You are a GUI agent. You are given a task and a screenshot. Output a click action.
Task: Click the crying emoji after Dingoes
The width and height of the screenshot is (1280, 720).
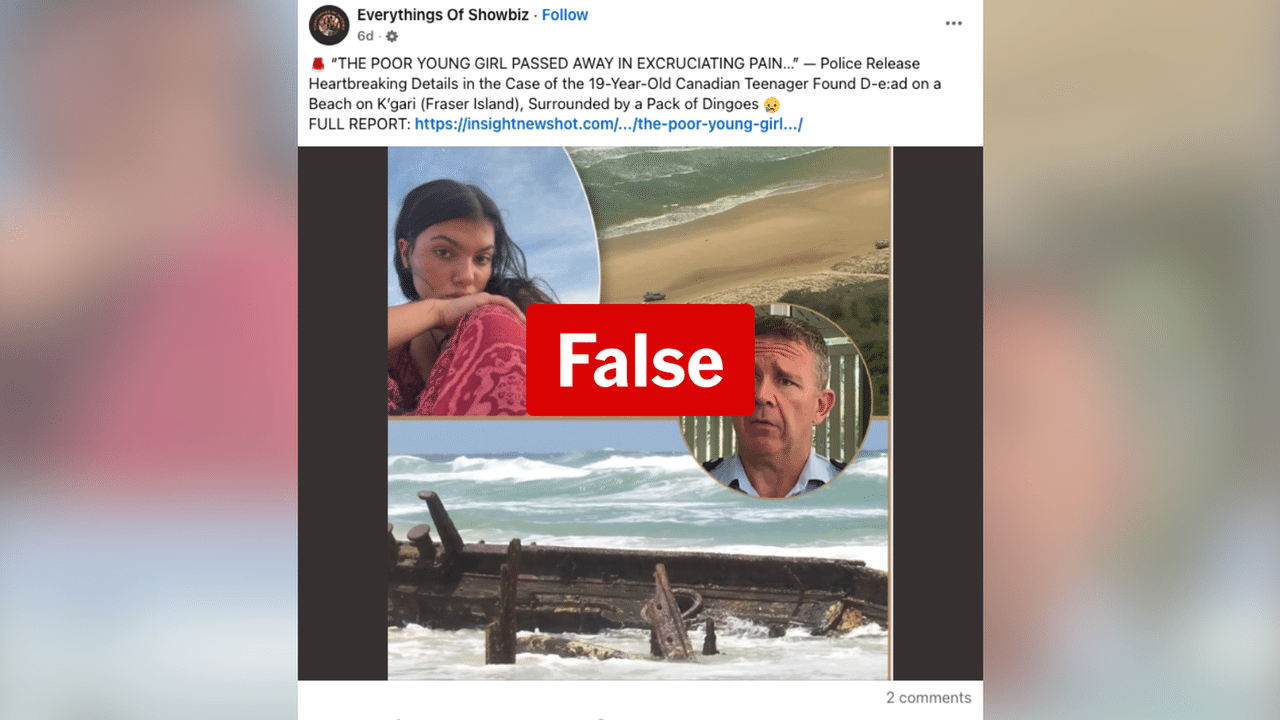772,104
